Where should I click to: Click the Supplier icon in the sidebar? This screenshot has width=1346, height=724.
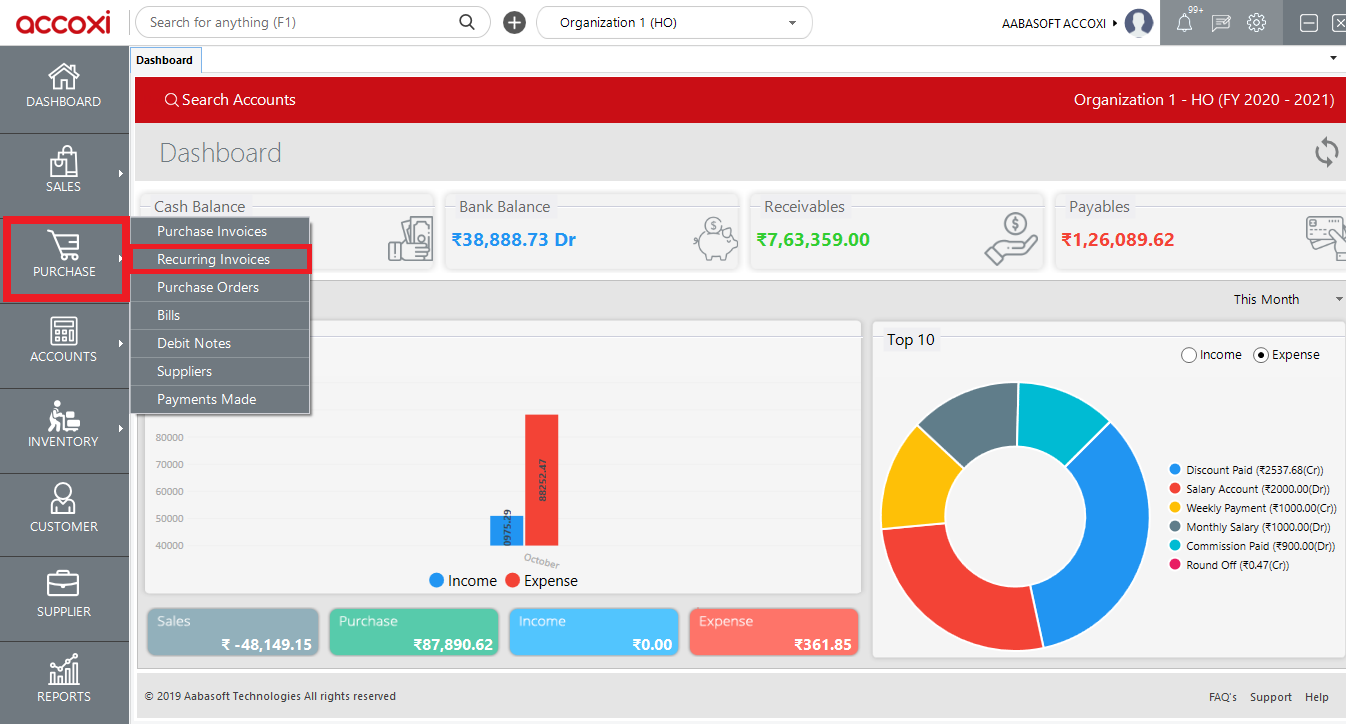click(x=63, y=598)
